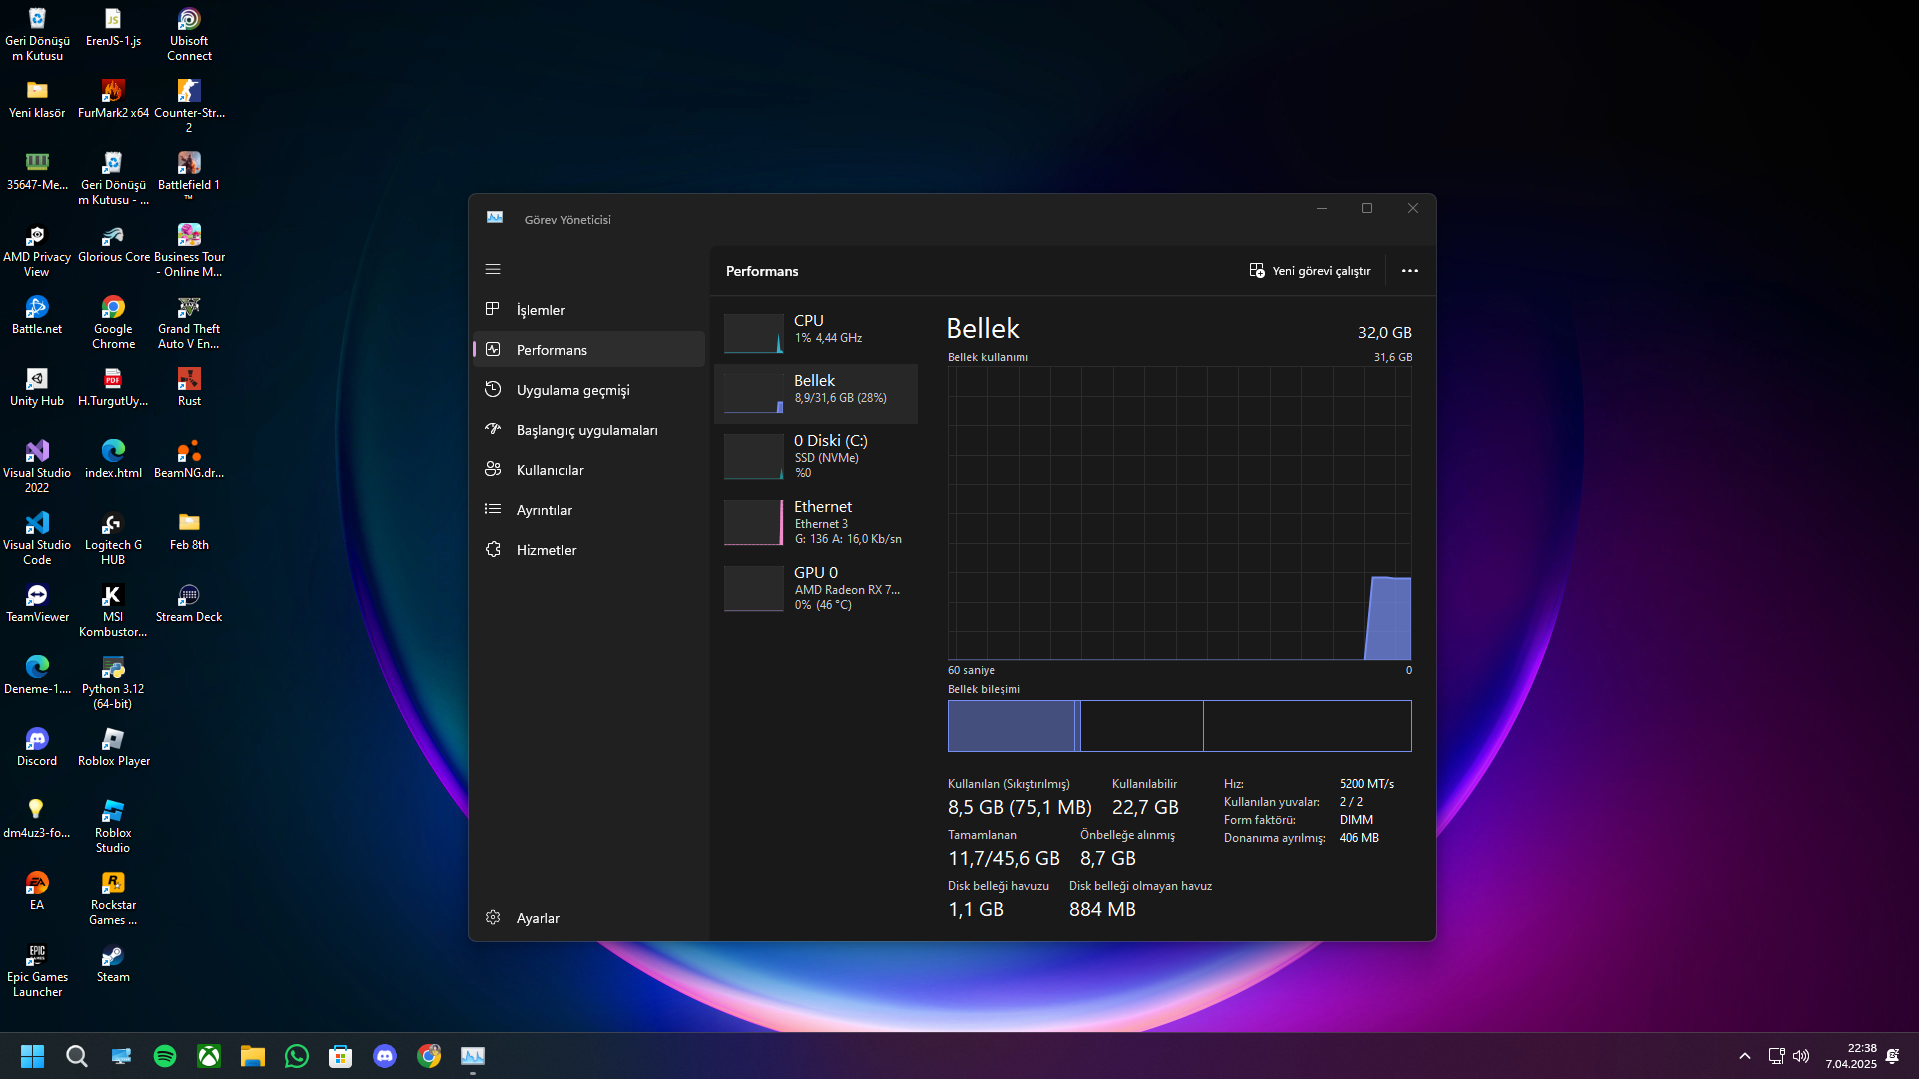
Task: Select the 0 Diski (C:) entry
Action: tap(816, 456)
